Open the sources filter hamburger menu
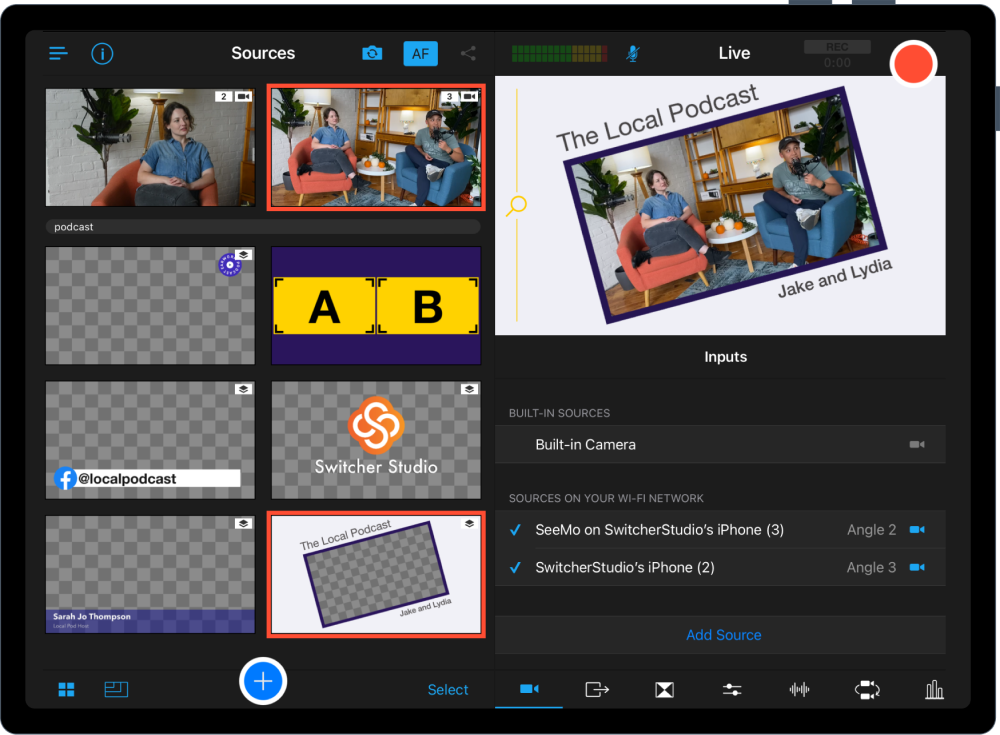The width and height of the screenshot is (1000, 735). pos(58,53)
